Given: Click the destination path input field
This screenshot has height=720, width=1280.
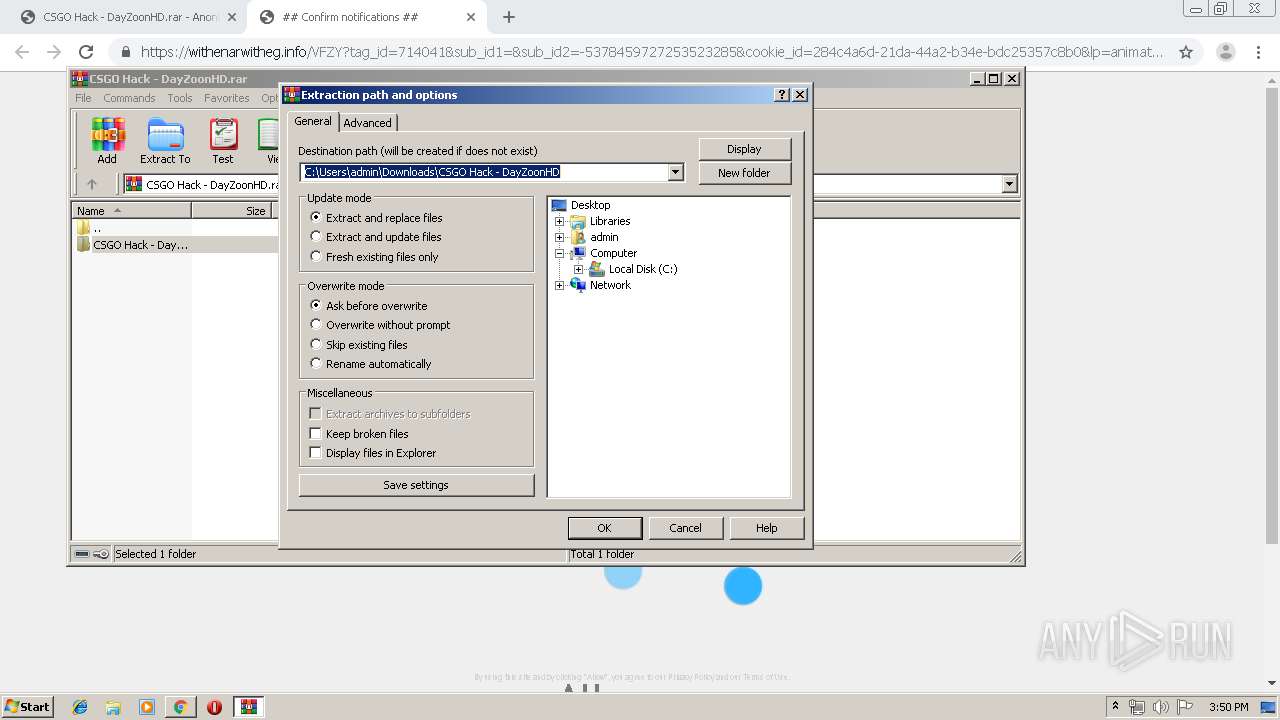Looking at the screenshot, I should [484, 172].
